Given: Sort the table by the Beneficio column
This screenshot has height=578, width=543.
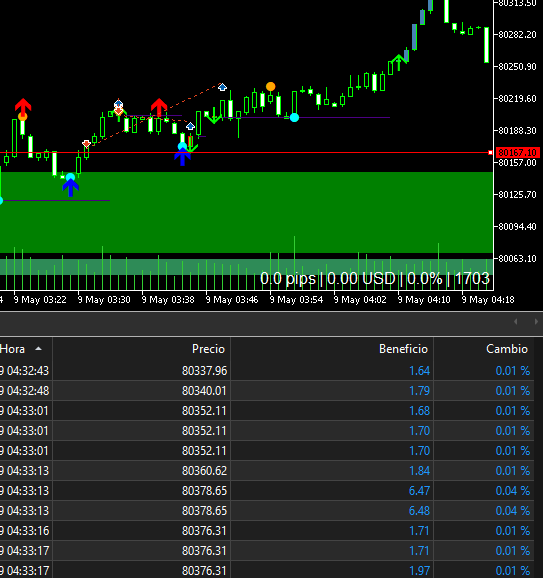Looking at the screenshot, I should click(x=403, y=349).
